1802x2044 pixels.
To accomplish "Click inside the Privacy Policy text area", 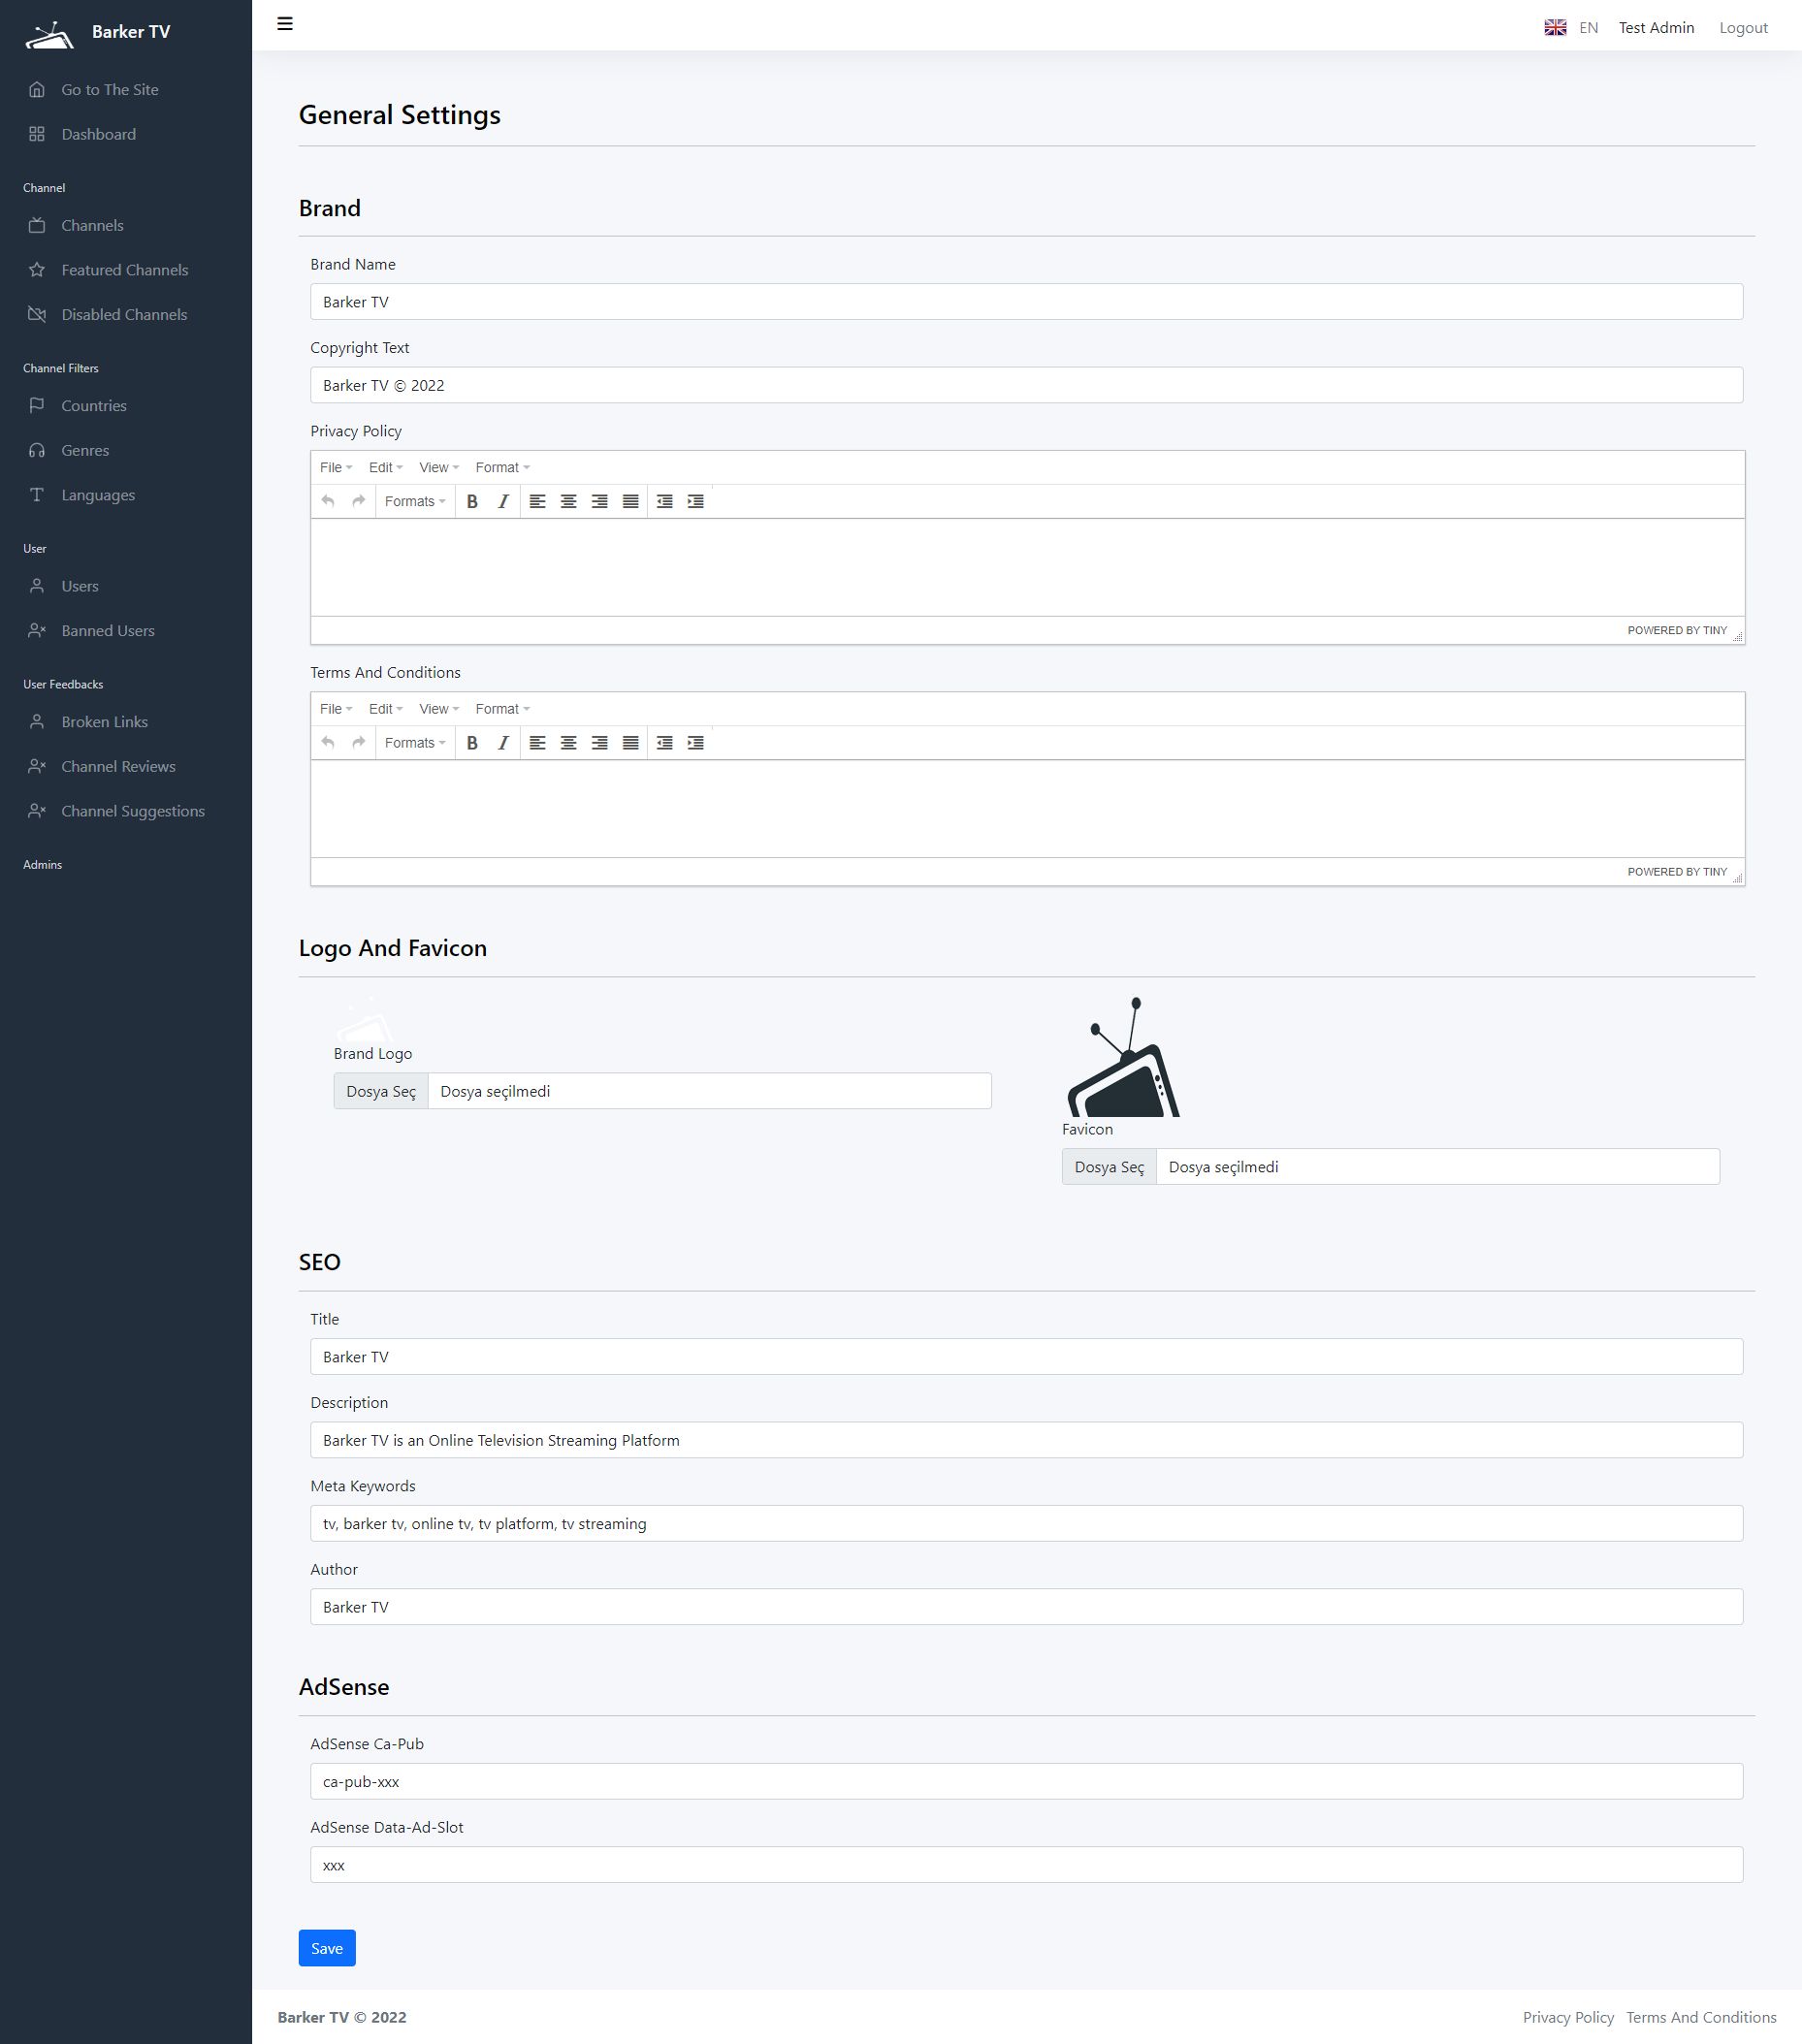I will [1027, 567].
